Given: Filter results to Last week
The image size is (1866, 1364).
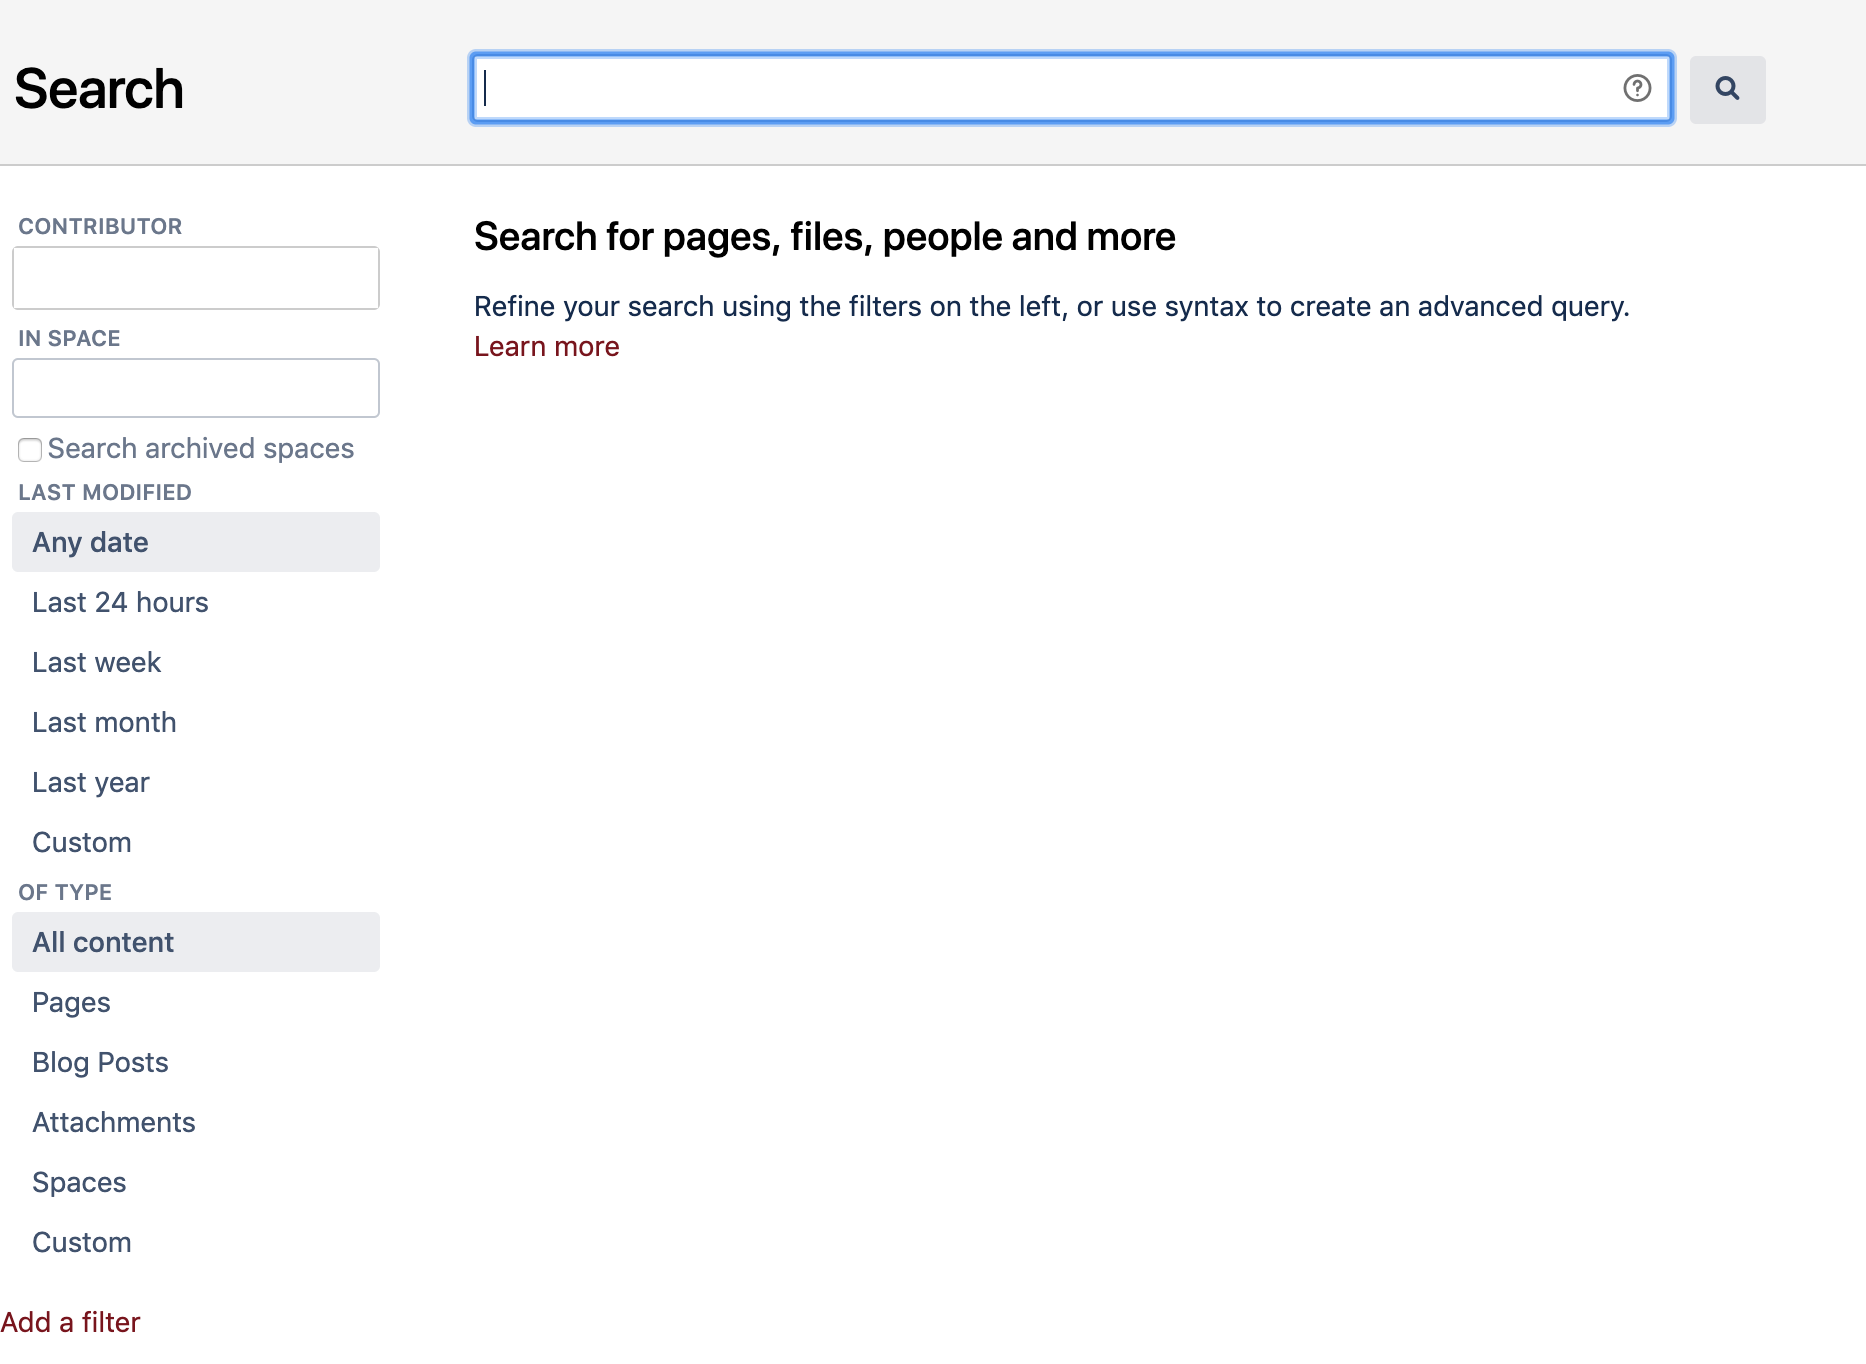Looking at the screenshot, I should [96, 662].
